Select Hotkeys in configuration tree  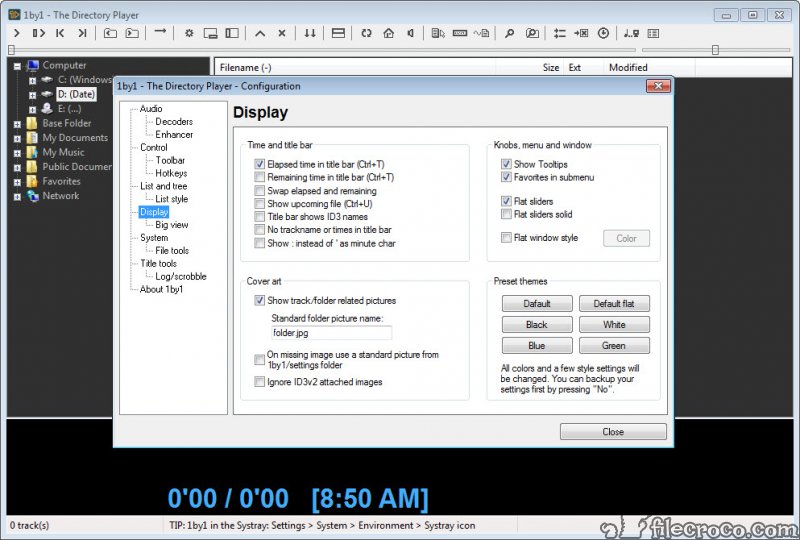pos(171,173)
